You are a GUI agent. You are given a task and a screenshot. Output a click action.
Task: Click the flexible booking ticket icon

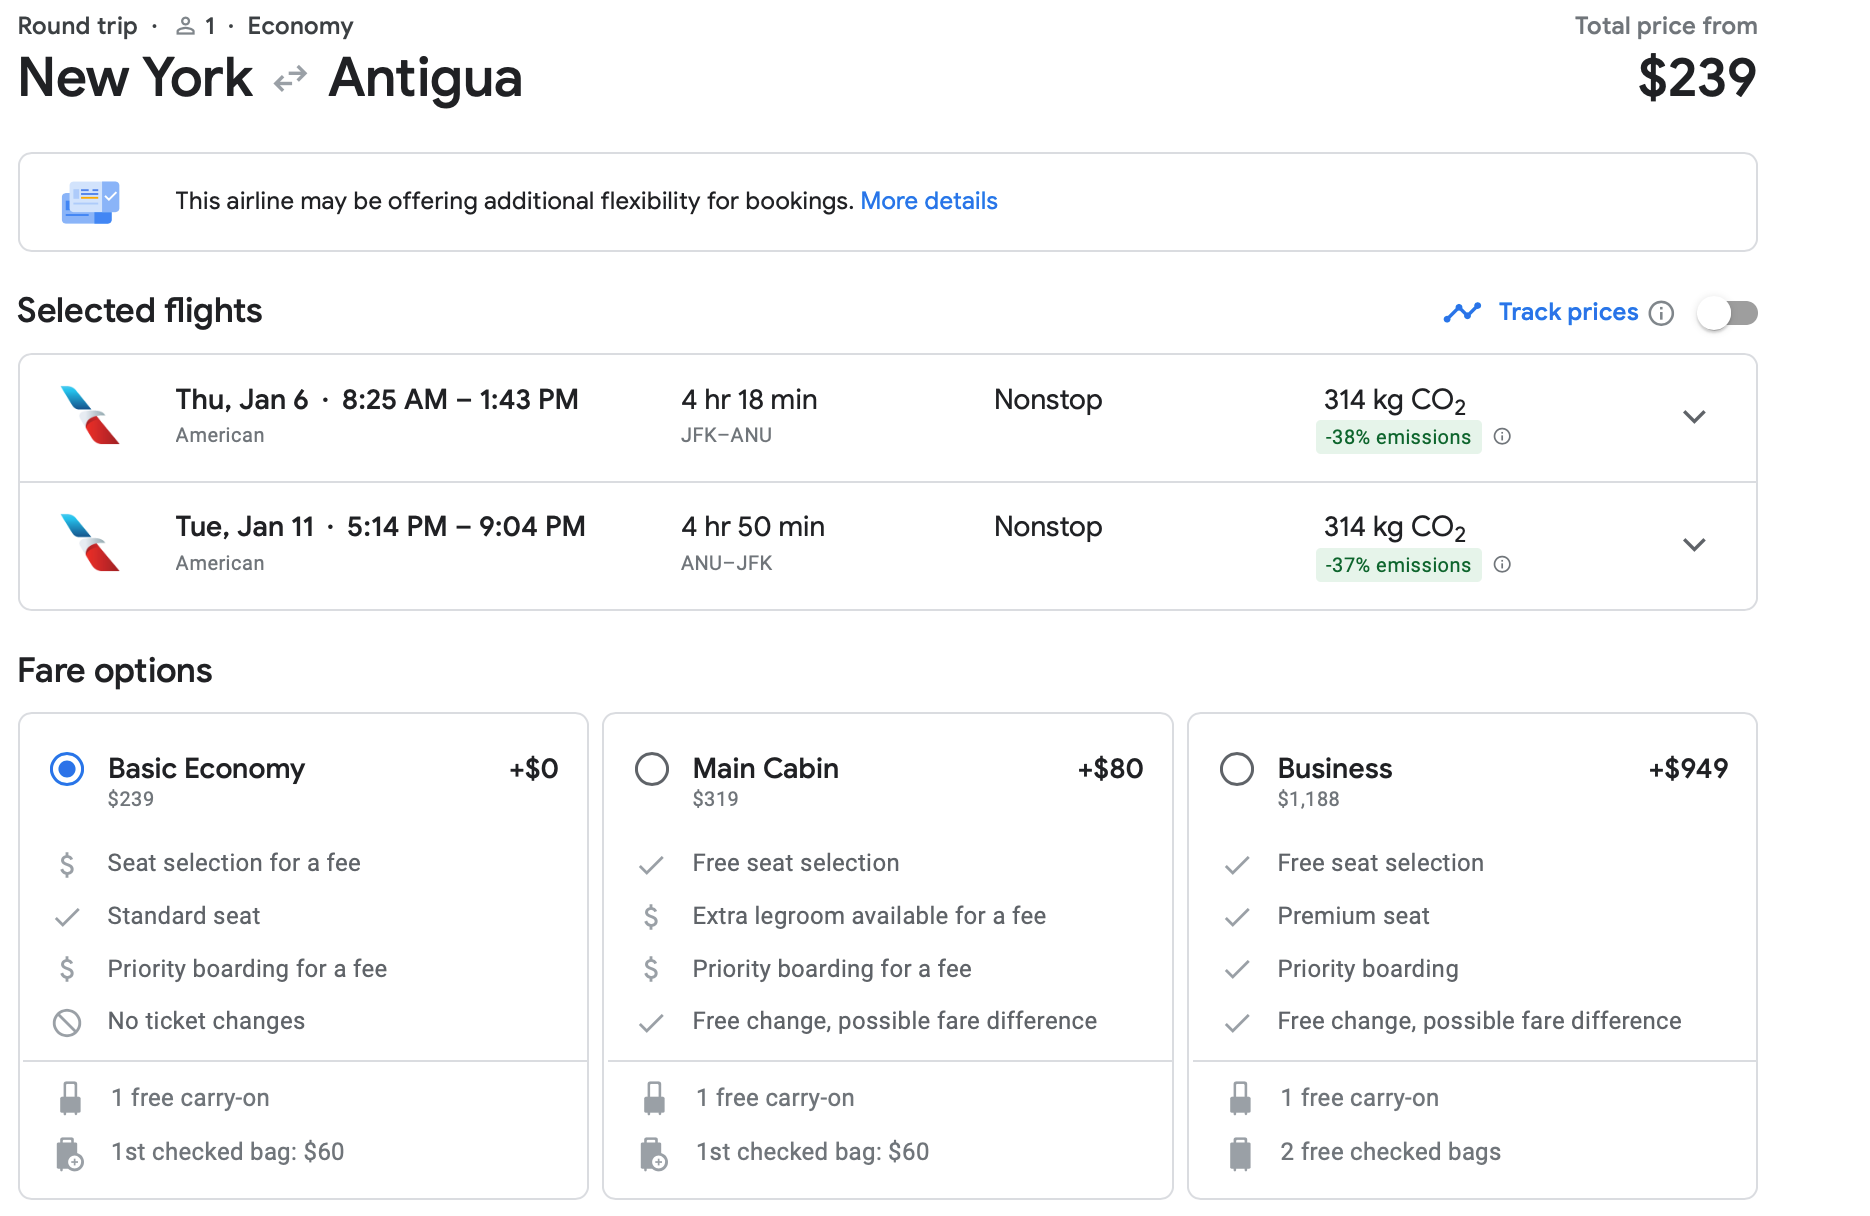[90, 202]
